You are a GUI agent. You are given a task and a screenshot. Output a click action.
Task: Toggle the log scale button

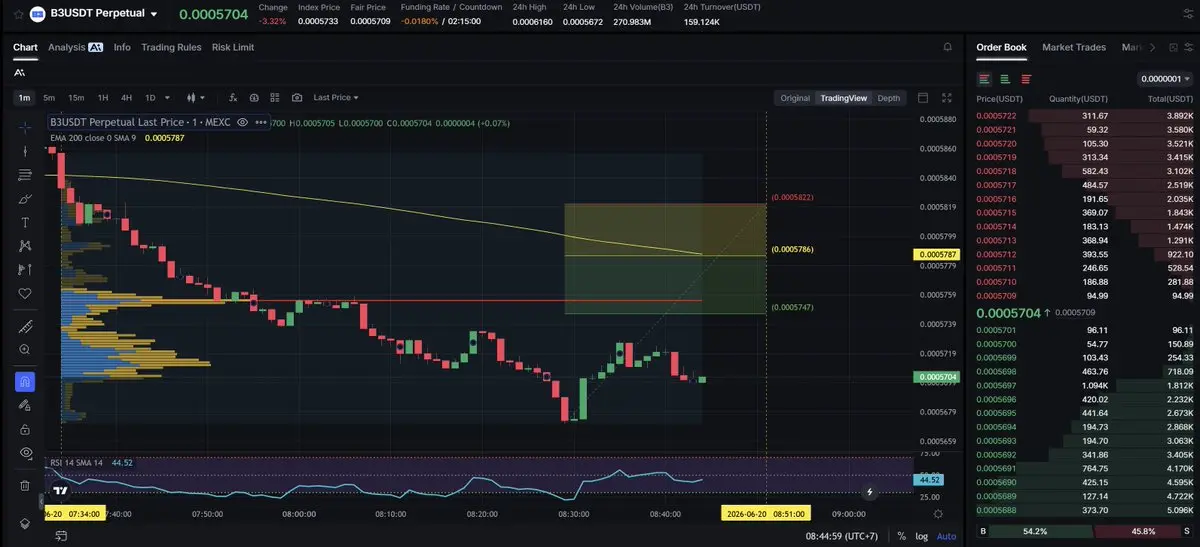pos(921,536)
